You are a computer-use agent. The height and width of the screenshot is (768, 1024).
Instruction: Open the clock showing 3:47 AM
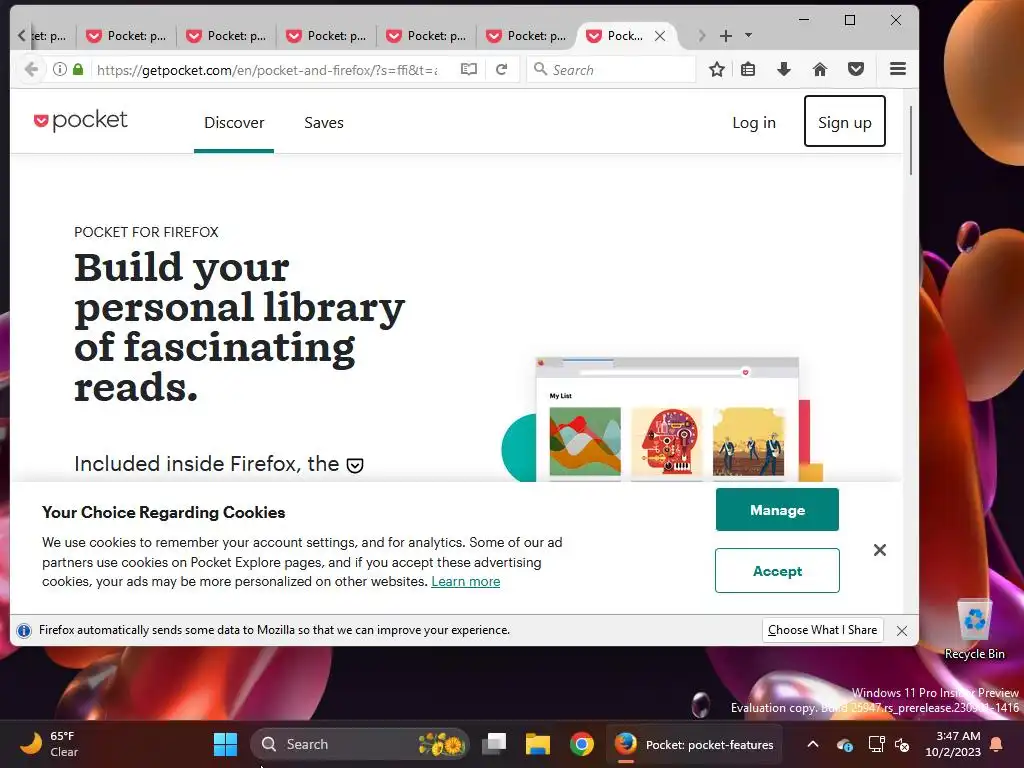(953, 744)
